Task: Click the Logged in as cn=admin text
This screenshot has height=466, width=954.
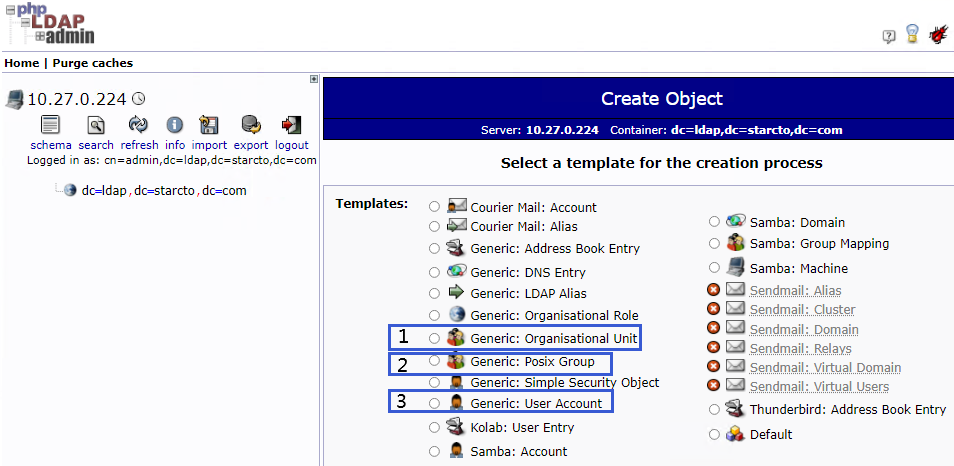Action: coord(172,161)
